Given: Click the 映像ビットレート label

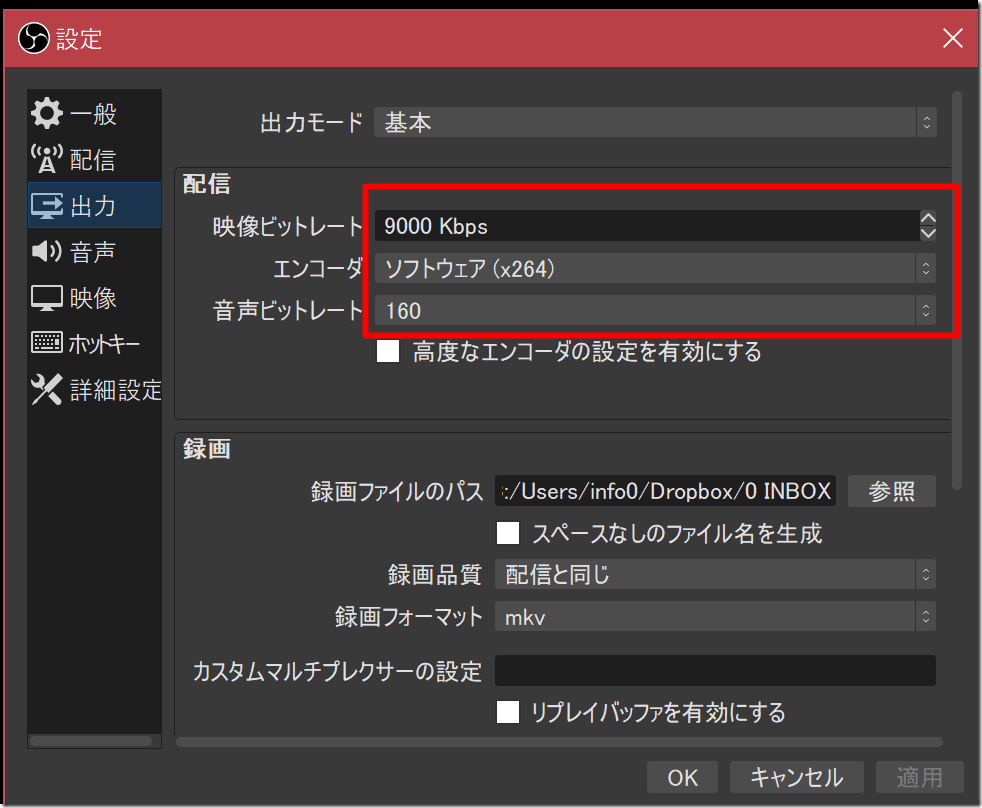Looking at the screenshot, I should [287, 226].
